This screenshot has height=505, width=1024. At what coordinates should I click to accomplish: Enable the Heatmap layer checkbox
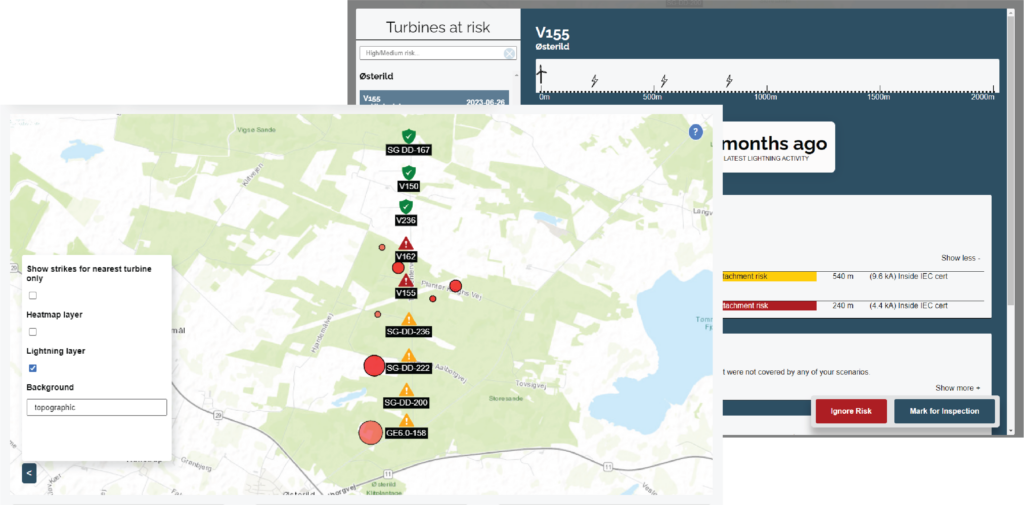click(x=33, y=331)
